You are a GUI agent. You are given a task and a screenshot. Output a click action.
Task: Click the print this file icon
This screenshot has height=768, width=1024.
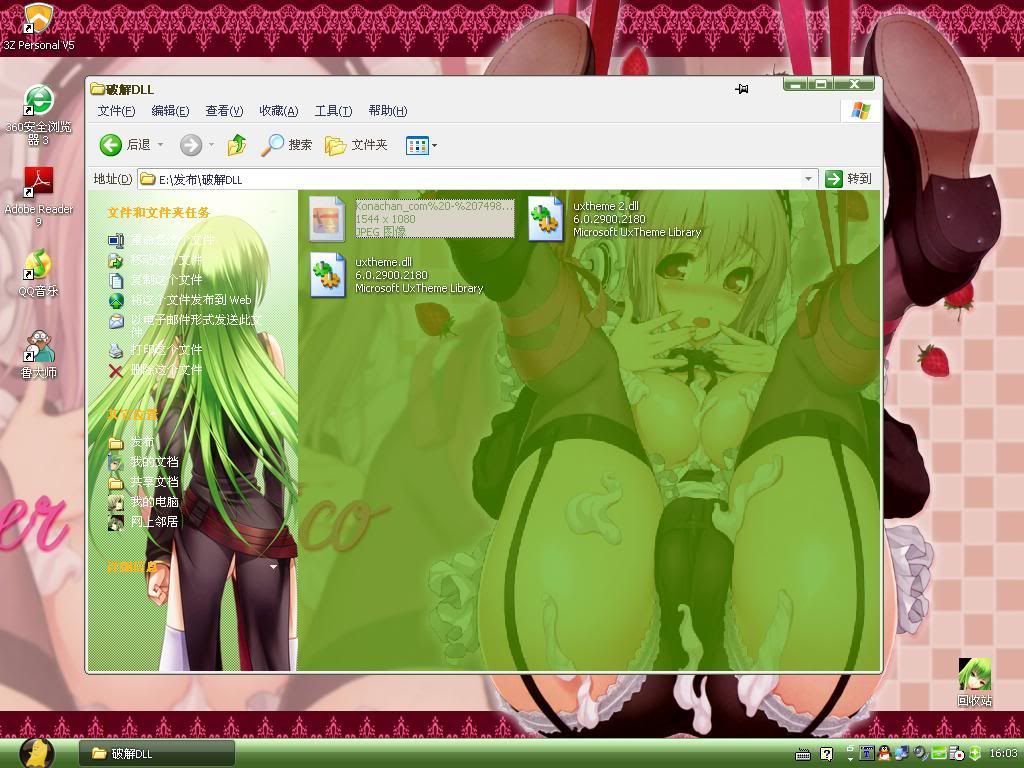116,351
